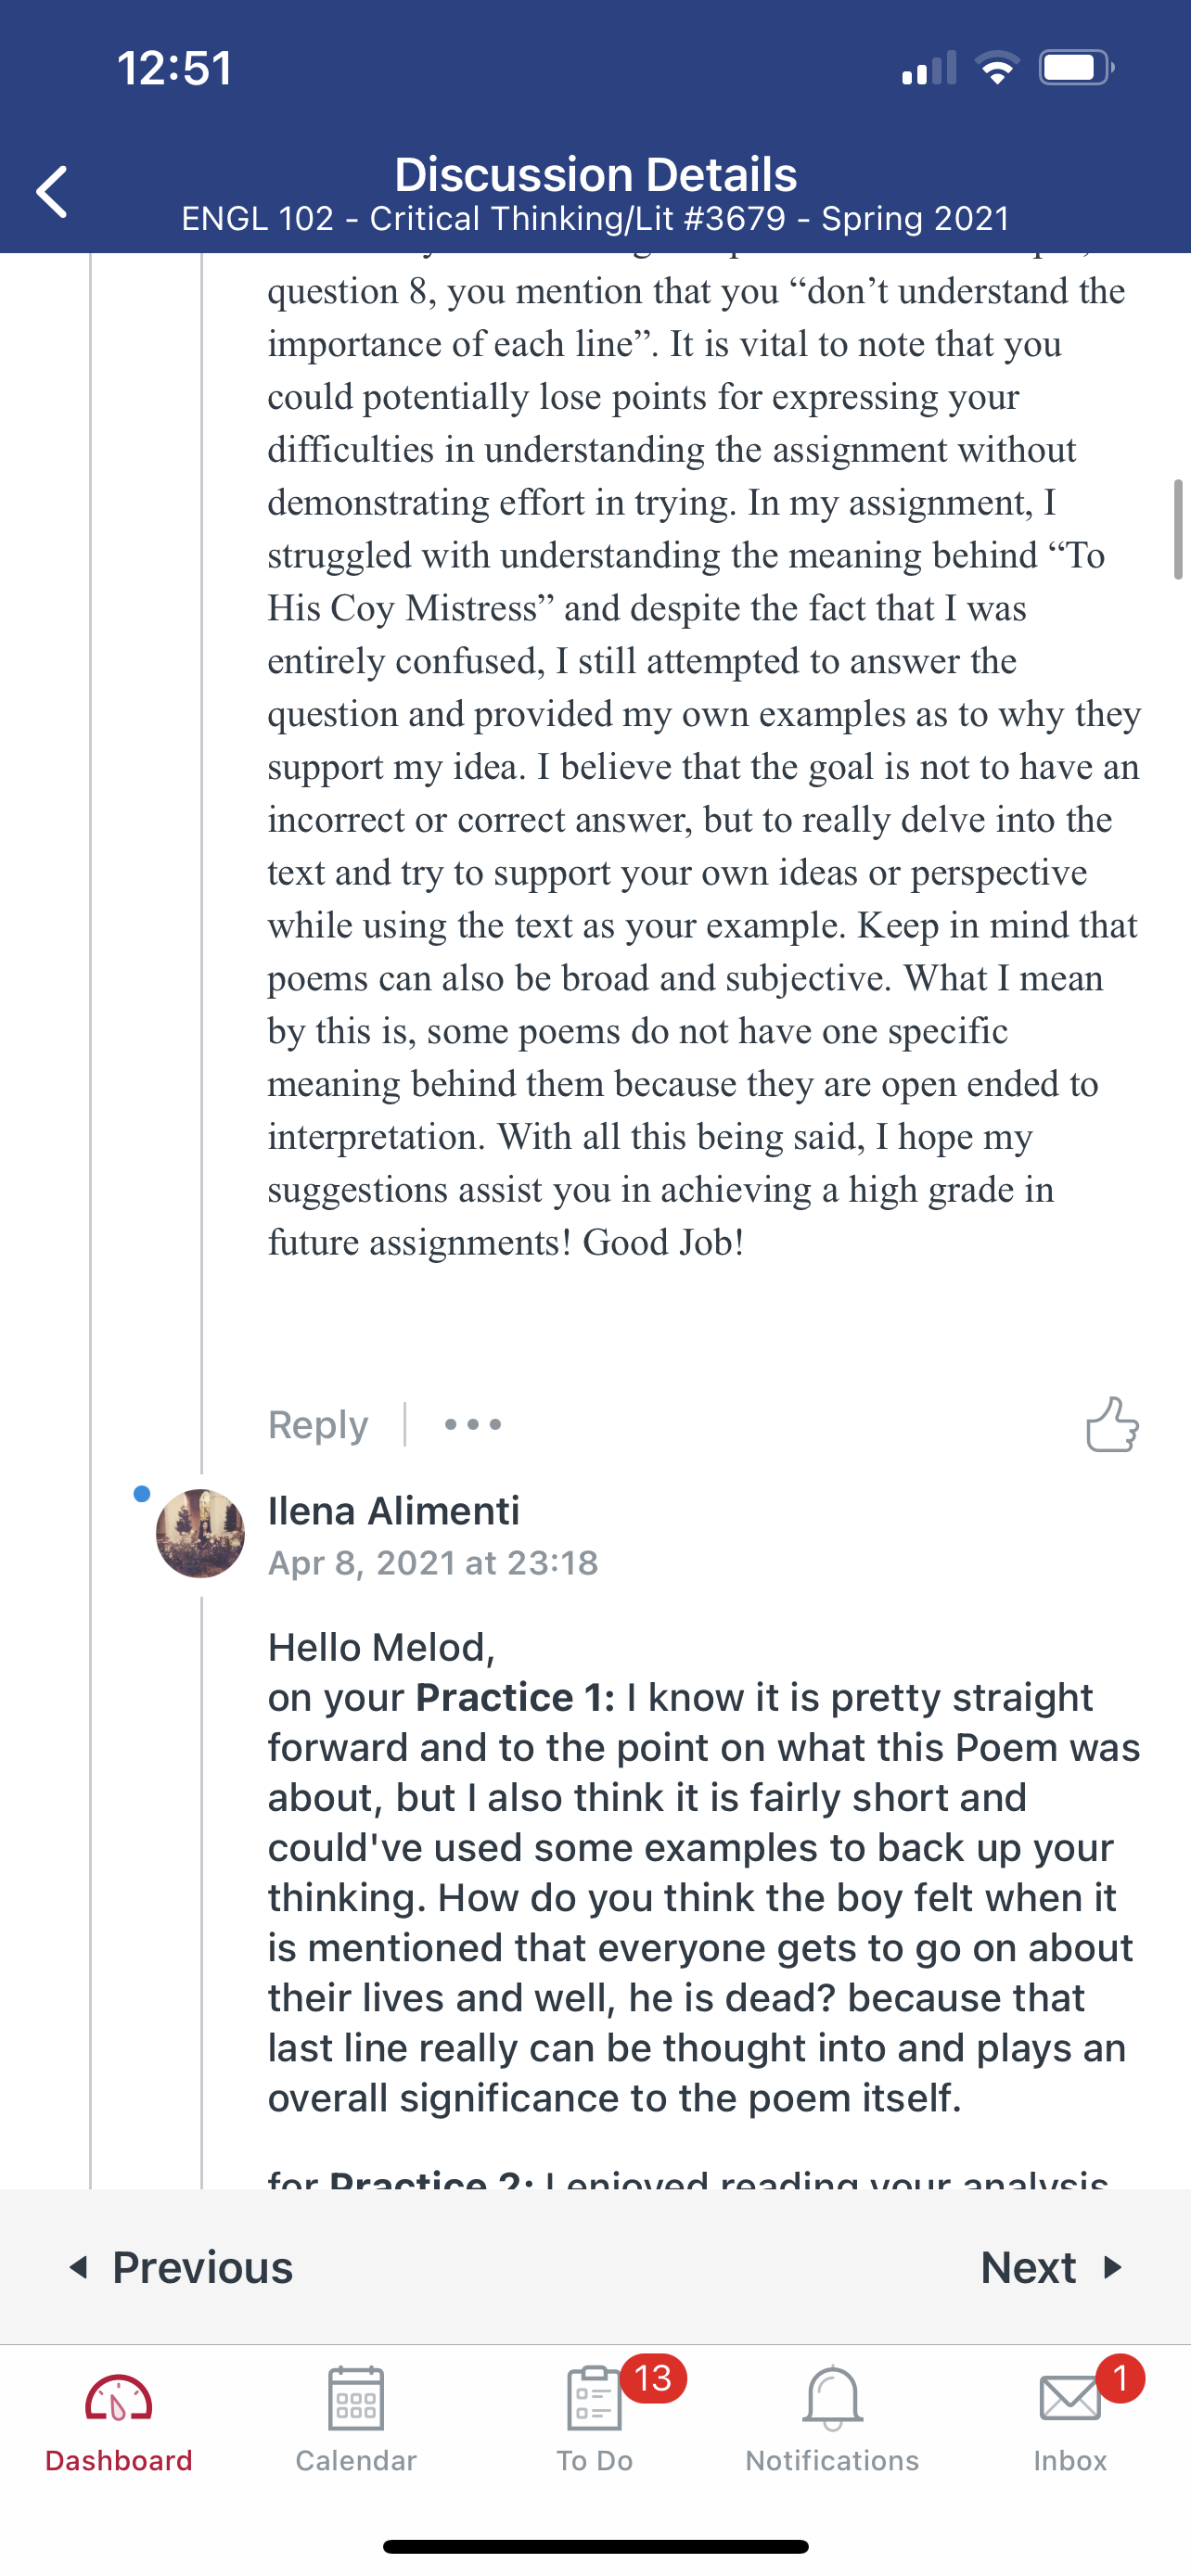Reply to the discussion post
This screenshot has width=1191, height=2576.
[x=318, y=1424]
